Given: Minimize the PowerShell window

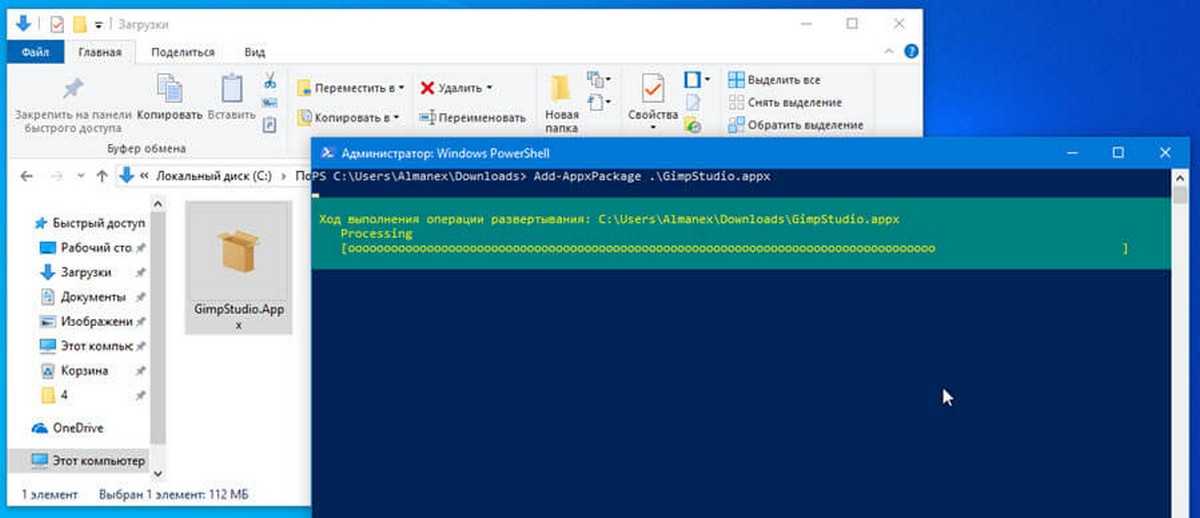Looking at the screenshot, I should tap(1071, 152).
